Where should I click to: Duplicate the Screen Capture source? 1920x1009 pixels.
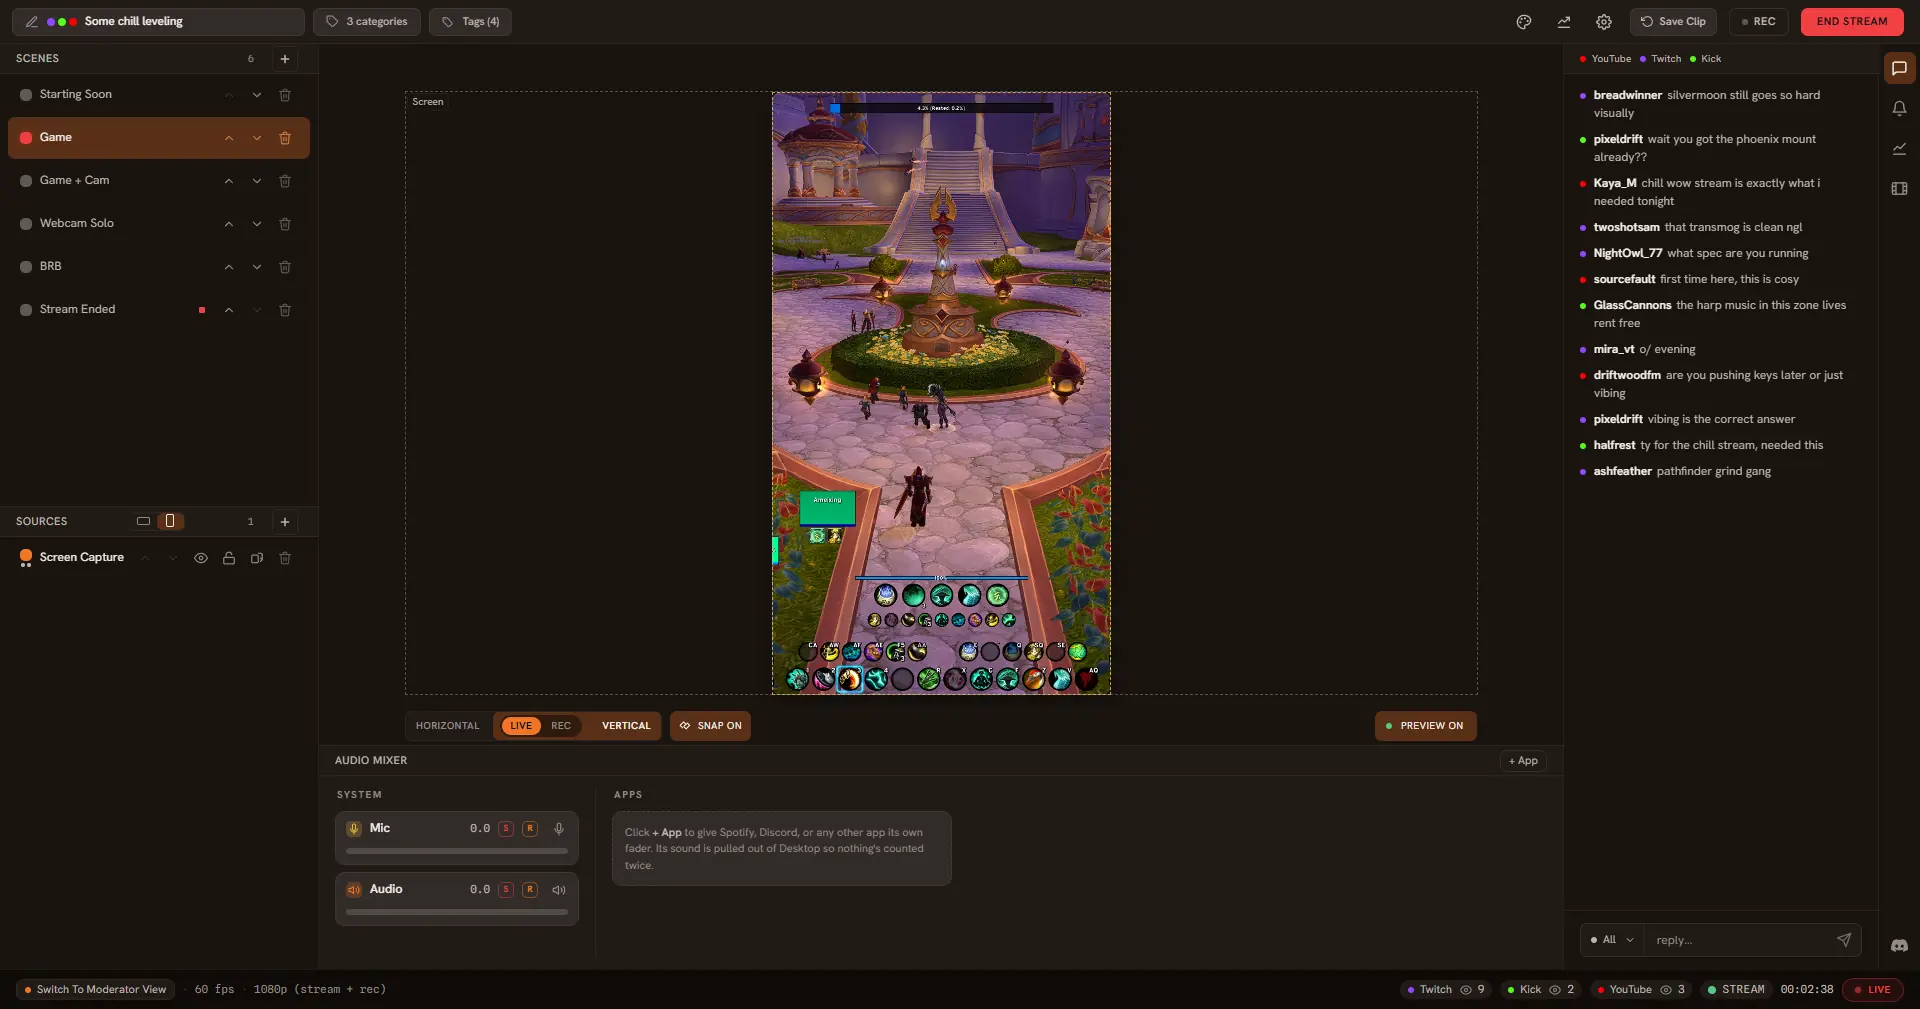(x=257, y=558)
